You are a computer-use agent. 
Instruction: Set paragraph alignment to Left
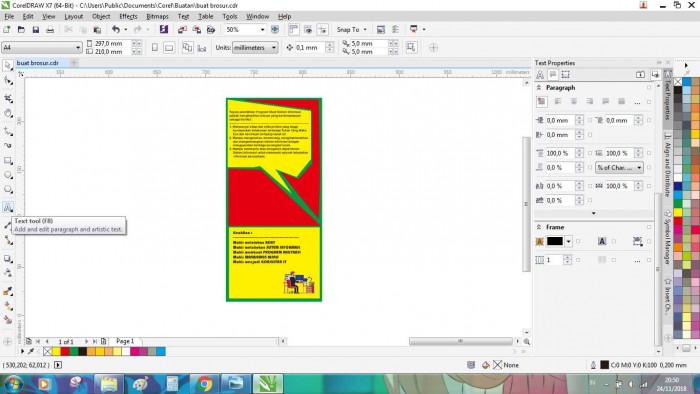pyautogui.click(x=558, y=102)
